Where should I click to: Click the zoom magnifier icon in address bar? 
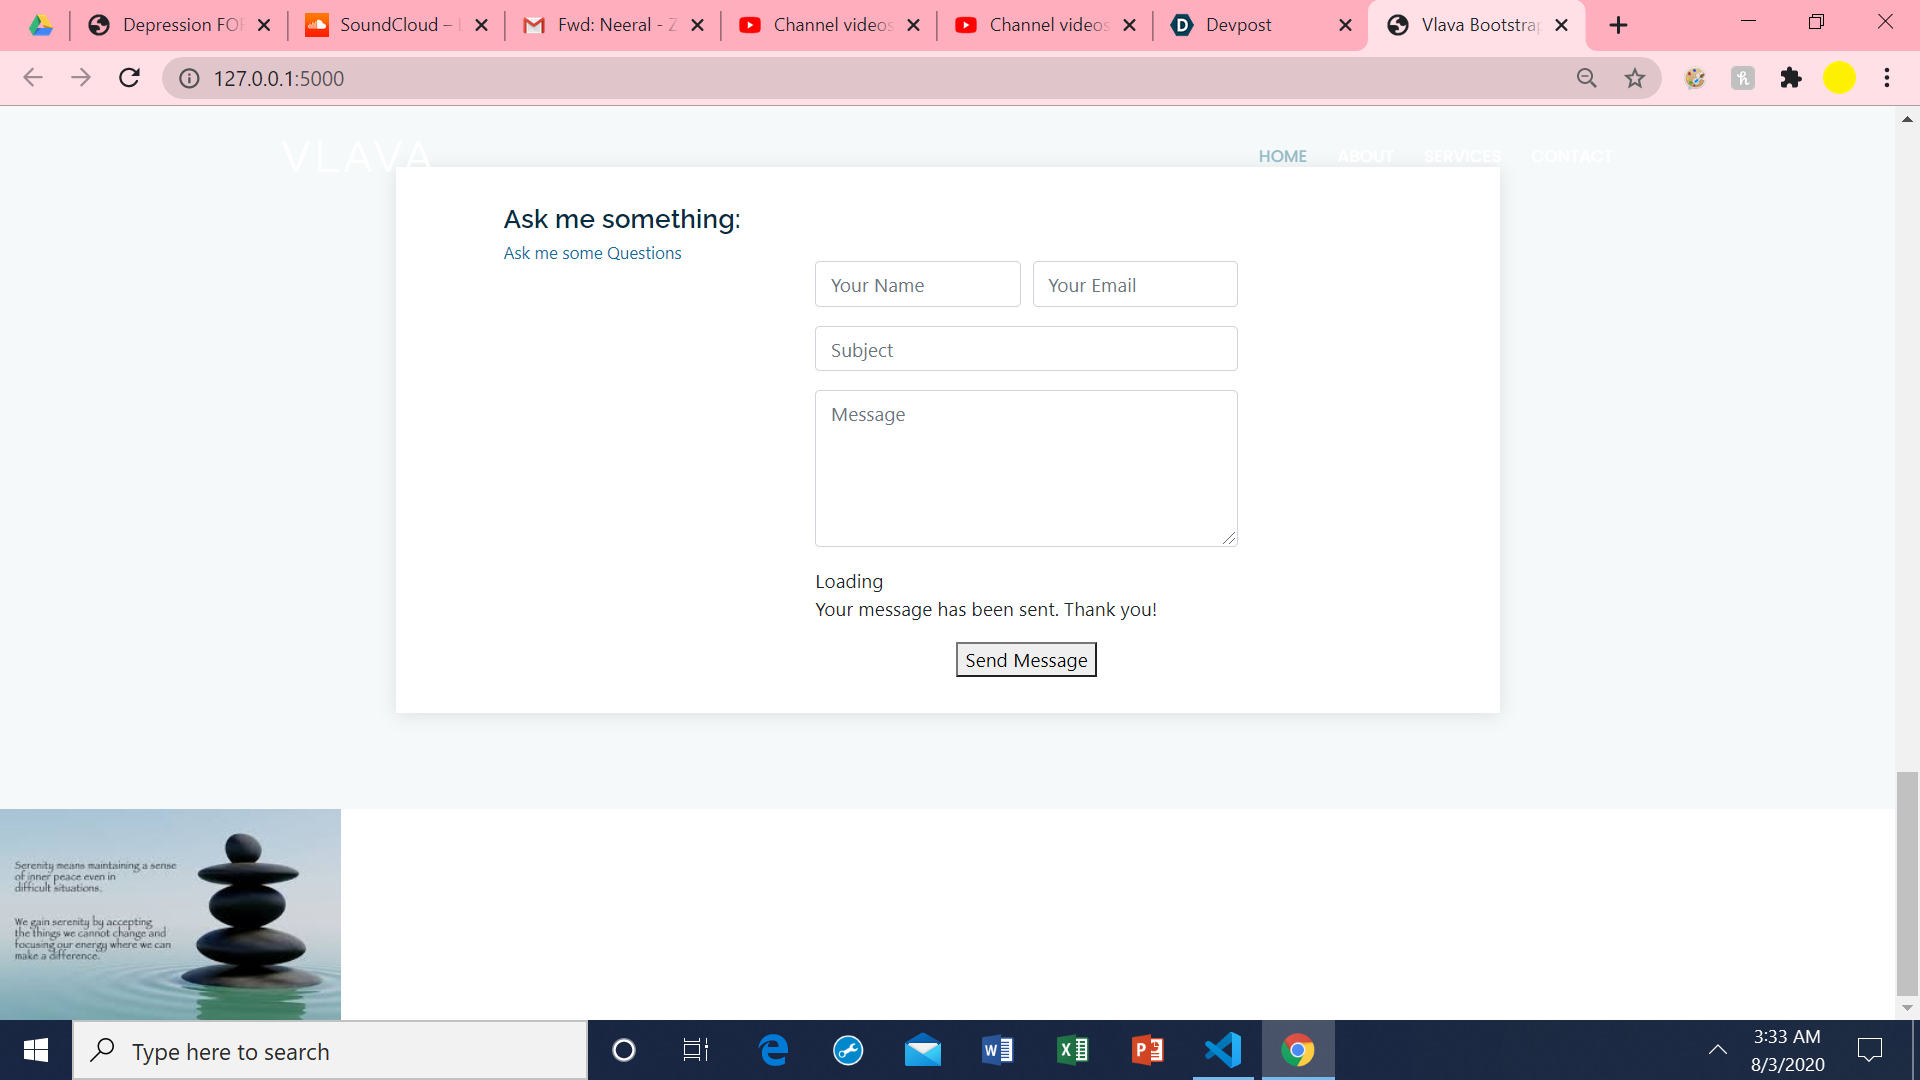coord(1587,78)
